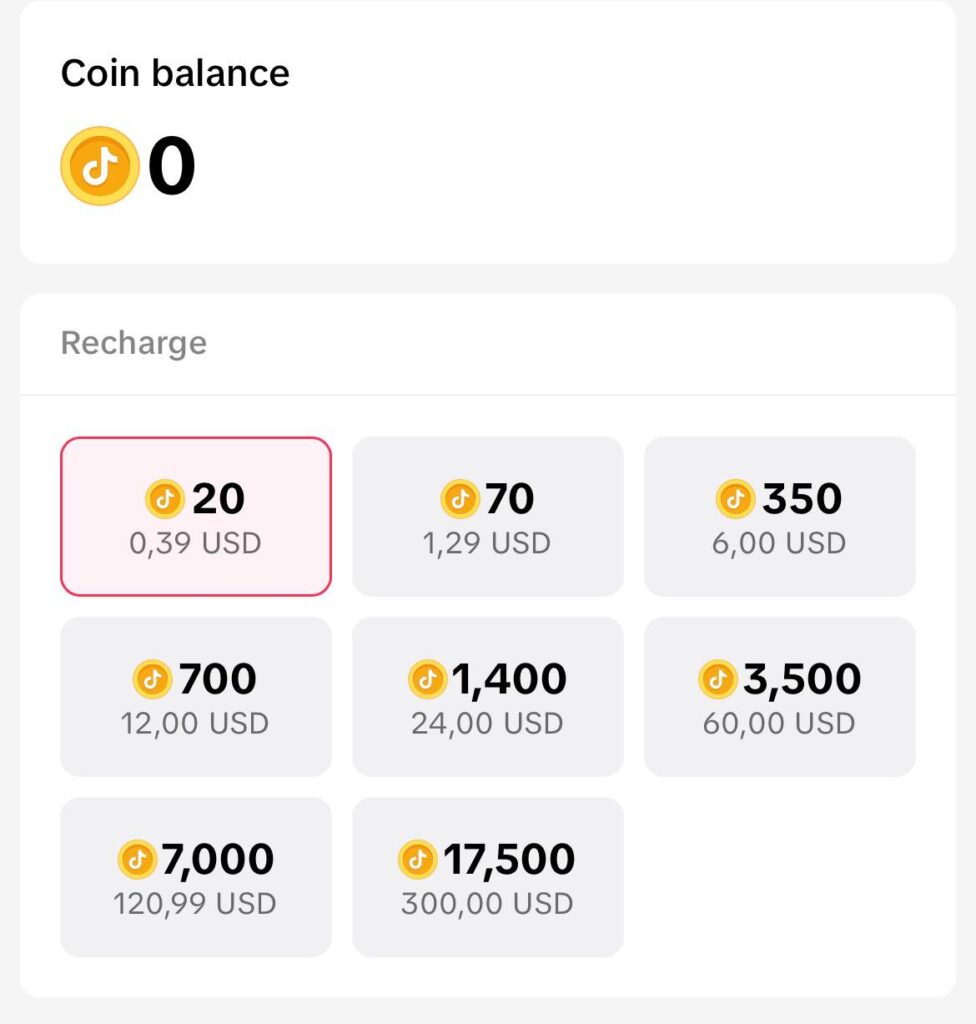Select the 700 coins recharge tile
The image size is (976, 1024).
196,697
